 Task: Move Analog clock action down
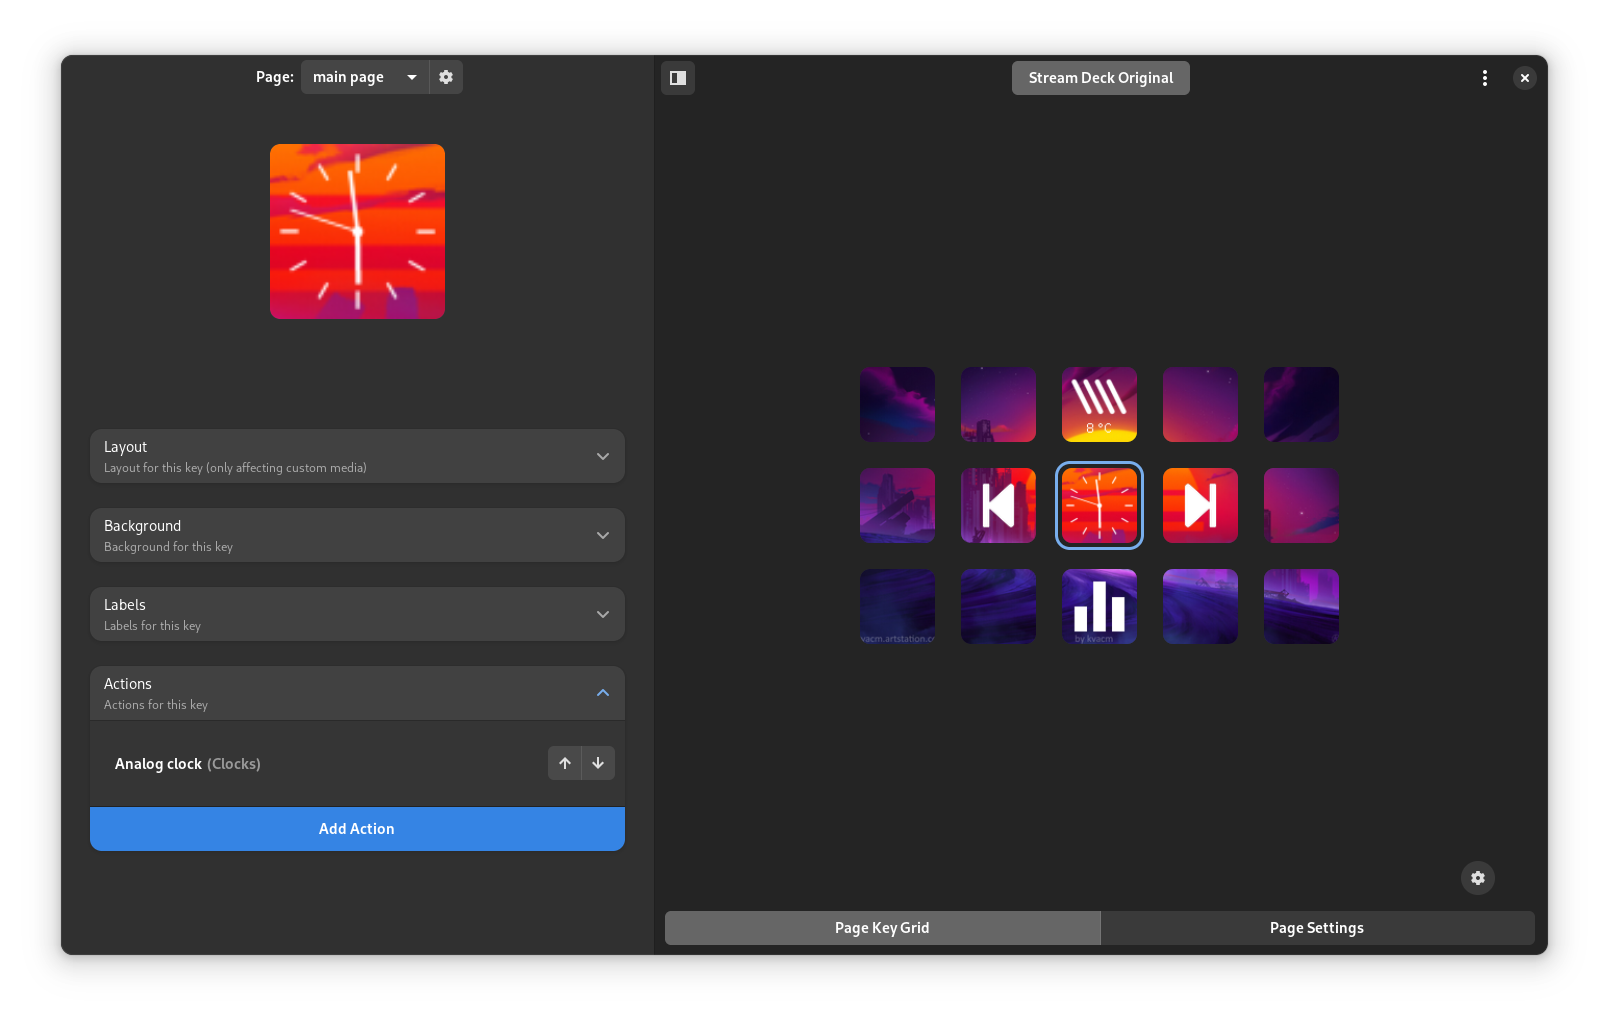click(x=598, y=763)
